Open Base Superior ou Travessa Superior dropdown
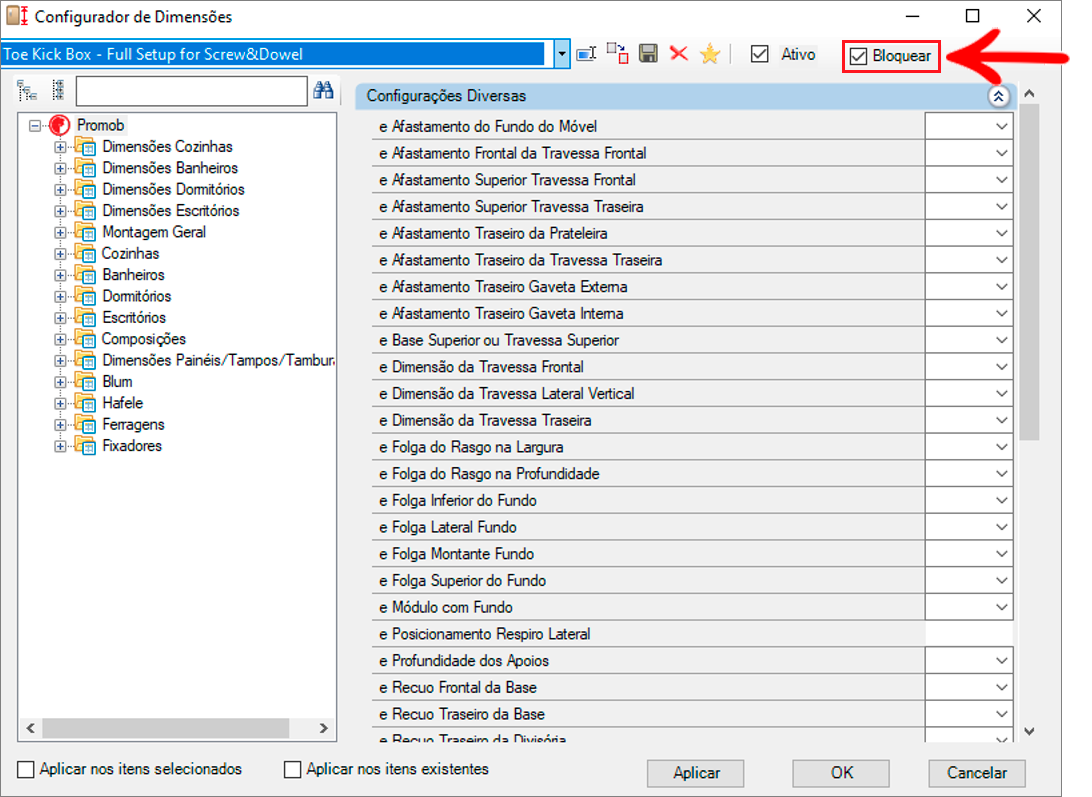 coord(1001,341)
